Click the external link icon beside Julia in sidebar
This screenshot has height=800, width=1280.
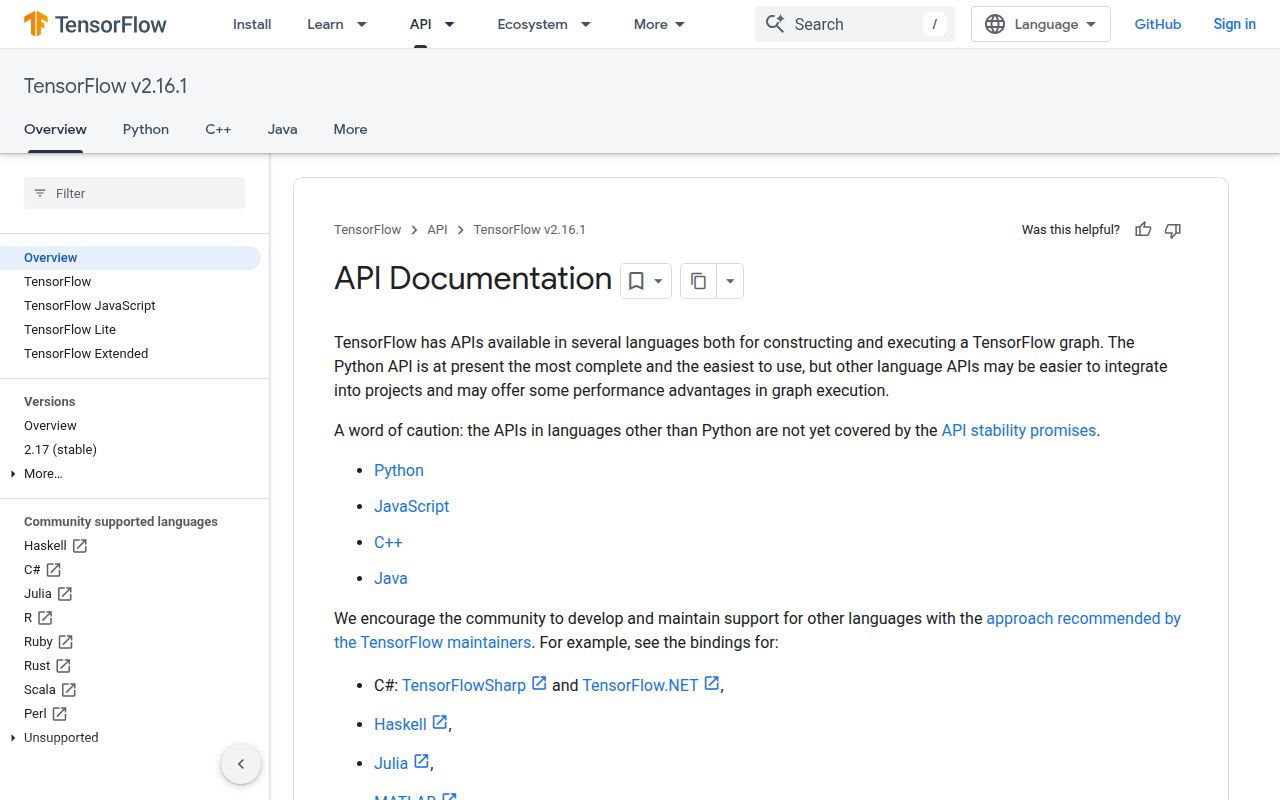pyautogui.click(x=65, y=594)
